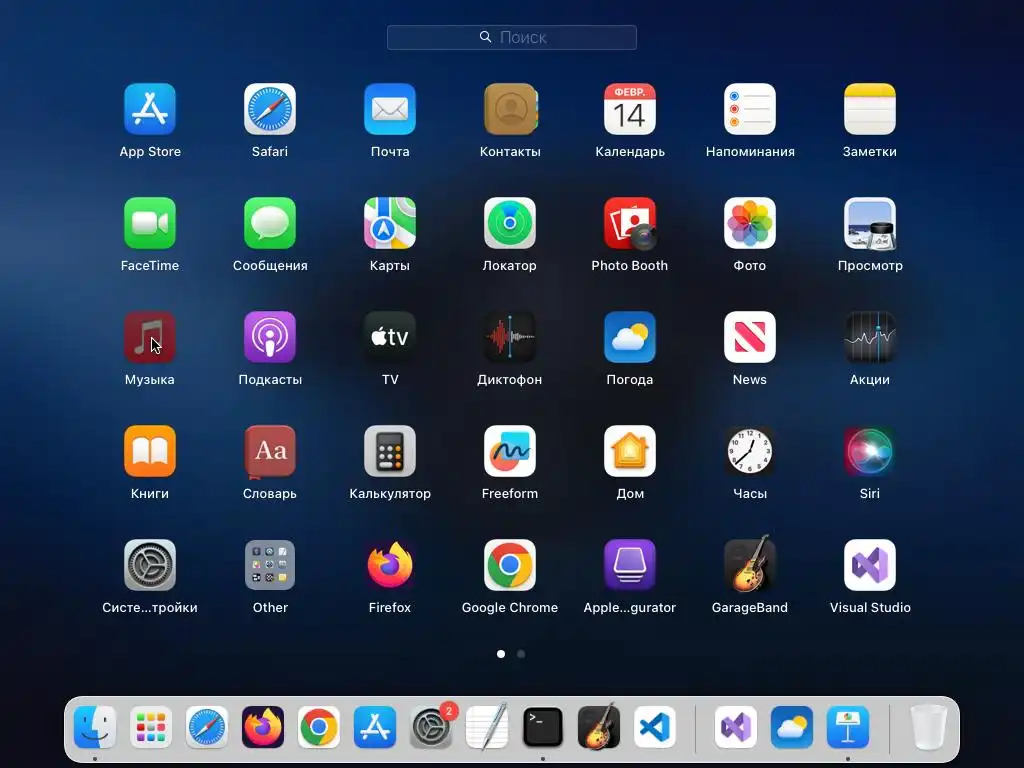Open the Диктофон voice recorder

point(510,337)
